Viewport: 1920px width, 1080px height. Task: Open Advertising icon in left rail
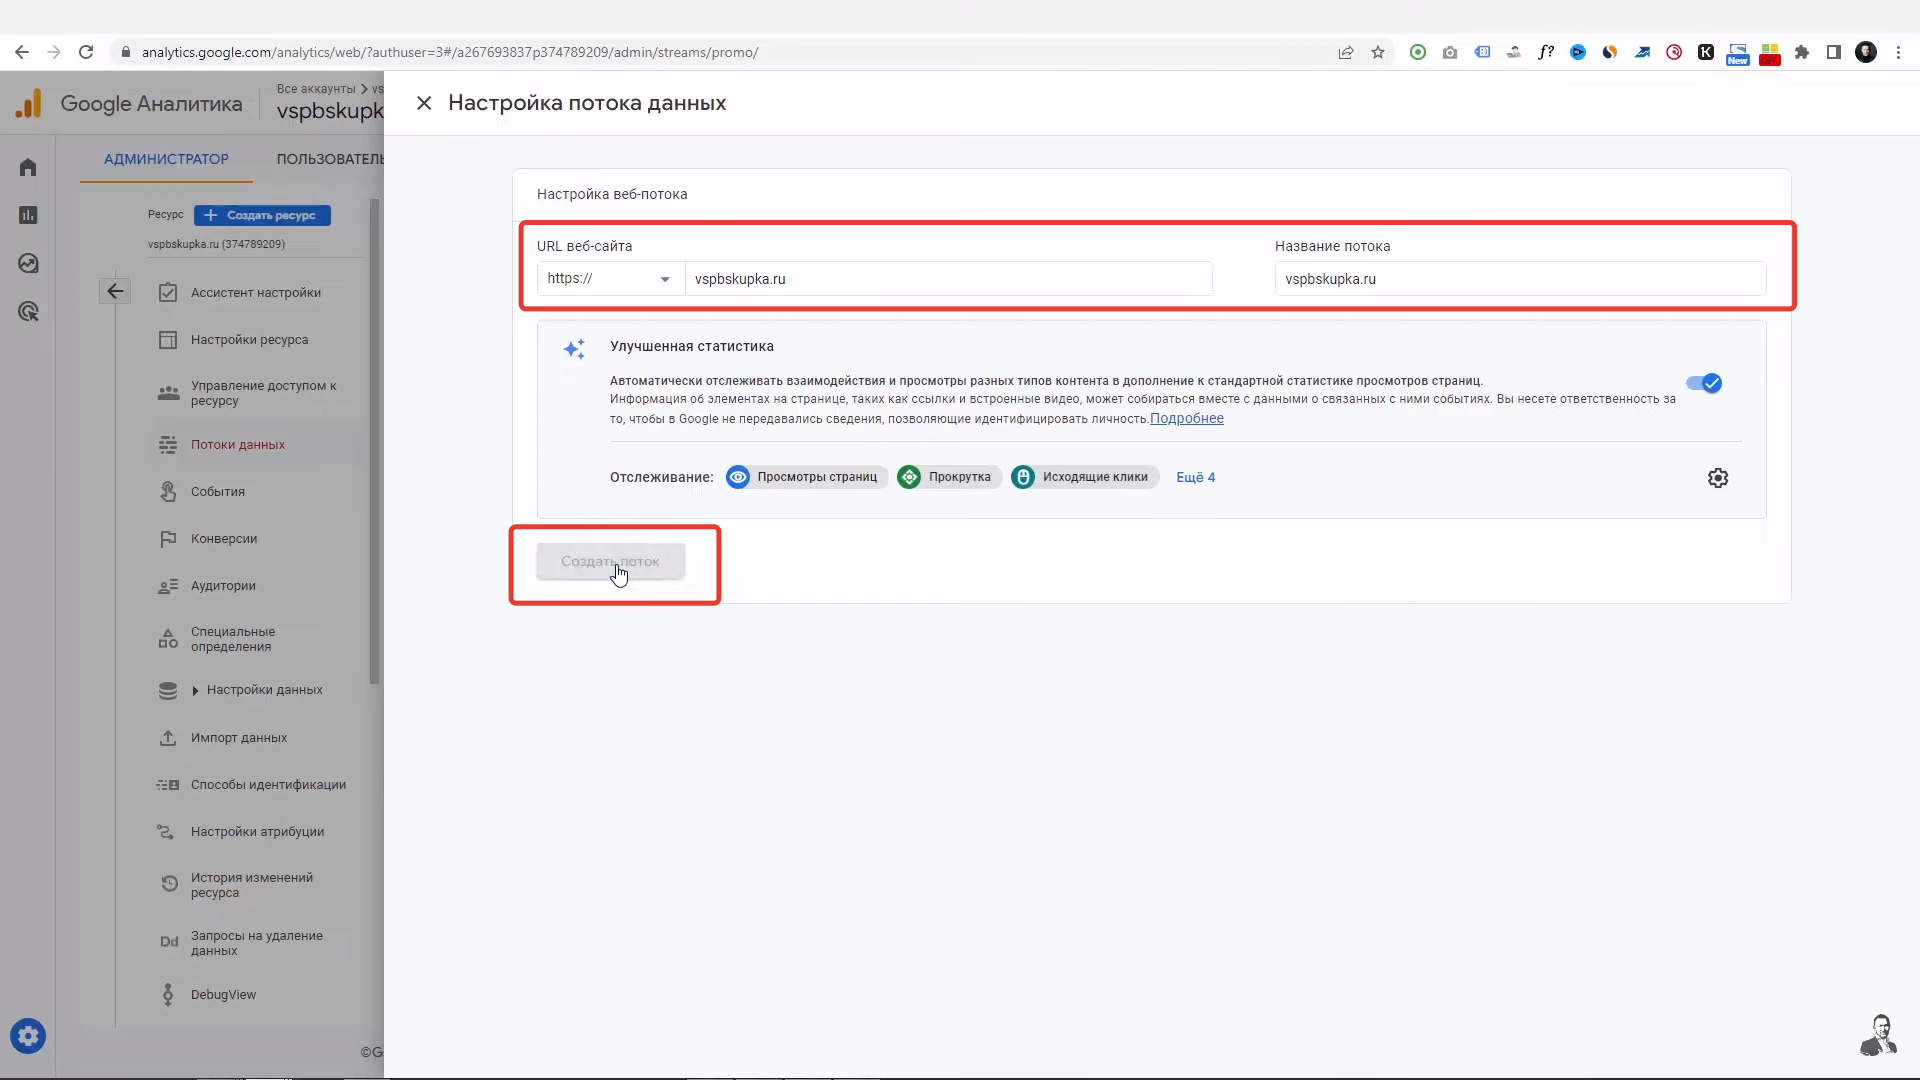click(28, 311)
